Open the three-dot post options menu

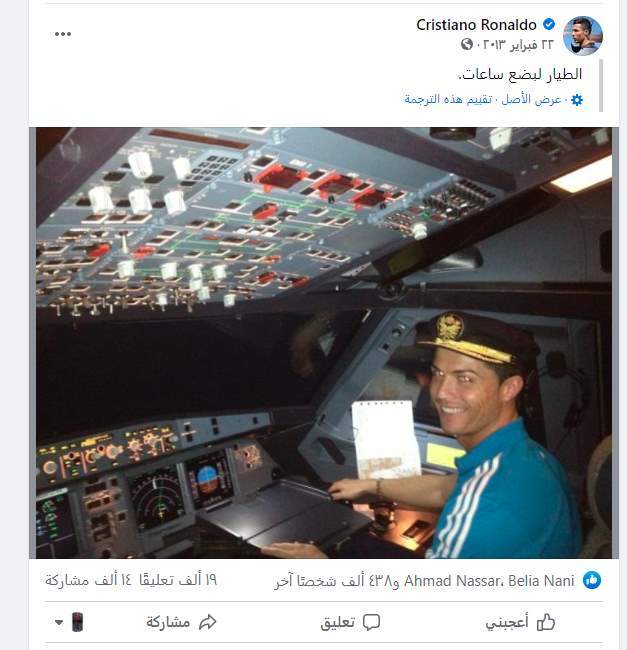coord(63,34)
